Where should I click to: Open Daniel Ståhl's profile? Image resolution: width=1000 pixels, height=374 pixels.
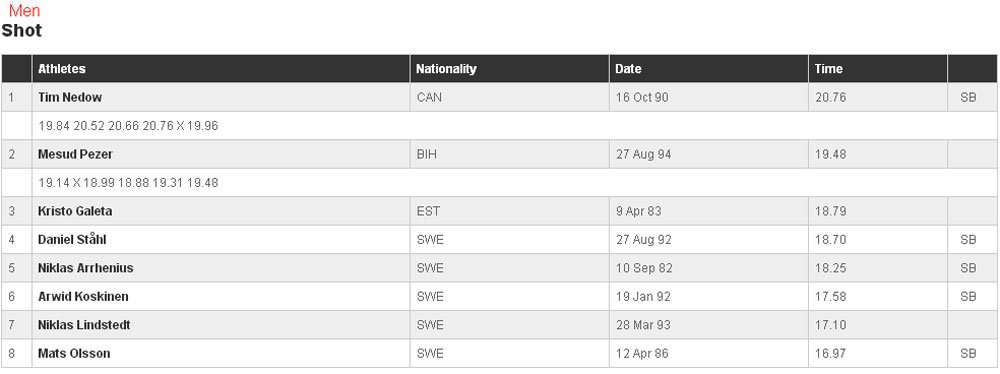coord(72,240)
